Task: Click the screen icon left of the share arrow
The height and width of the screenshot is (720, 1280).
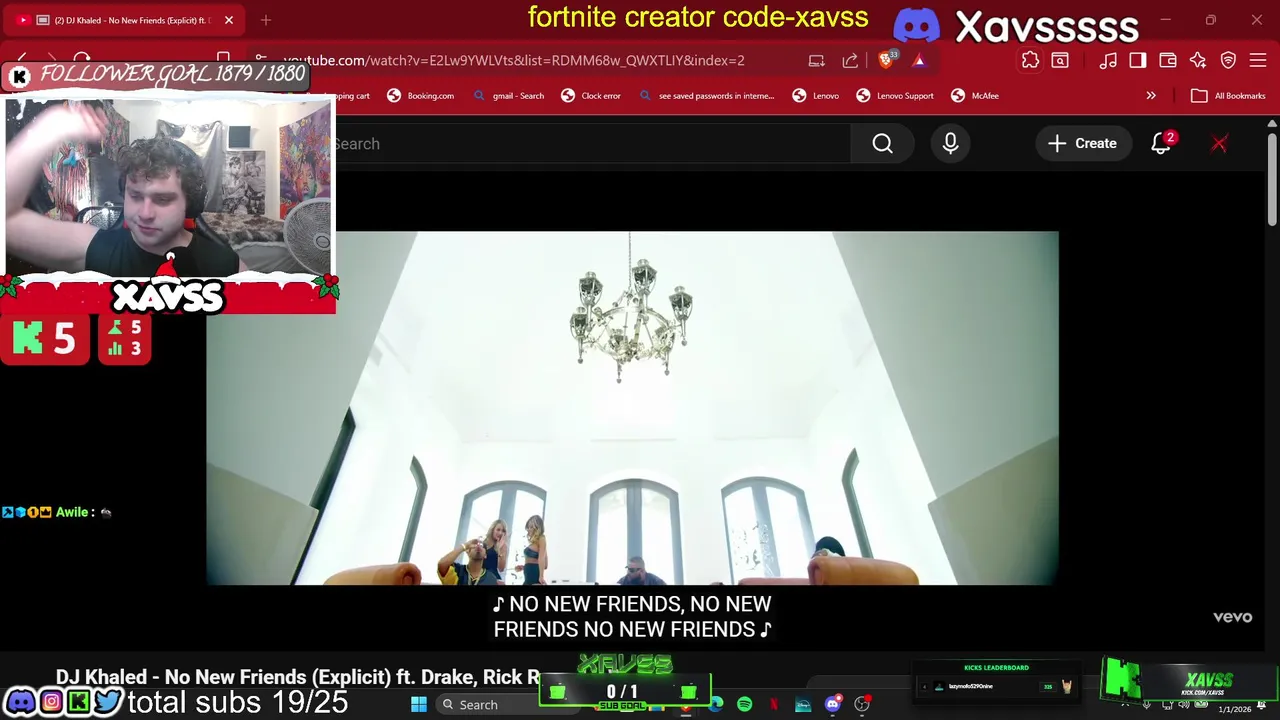Action: click(x=817, y=61)
